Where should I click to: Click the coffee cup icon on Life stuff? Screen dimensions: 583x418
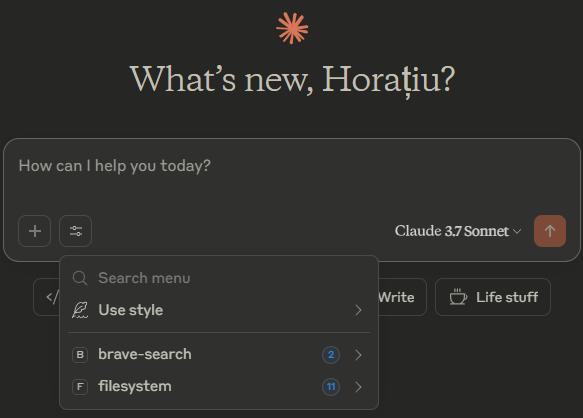tap(458, 297)
